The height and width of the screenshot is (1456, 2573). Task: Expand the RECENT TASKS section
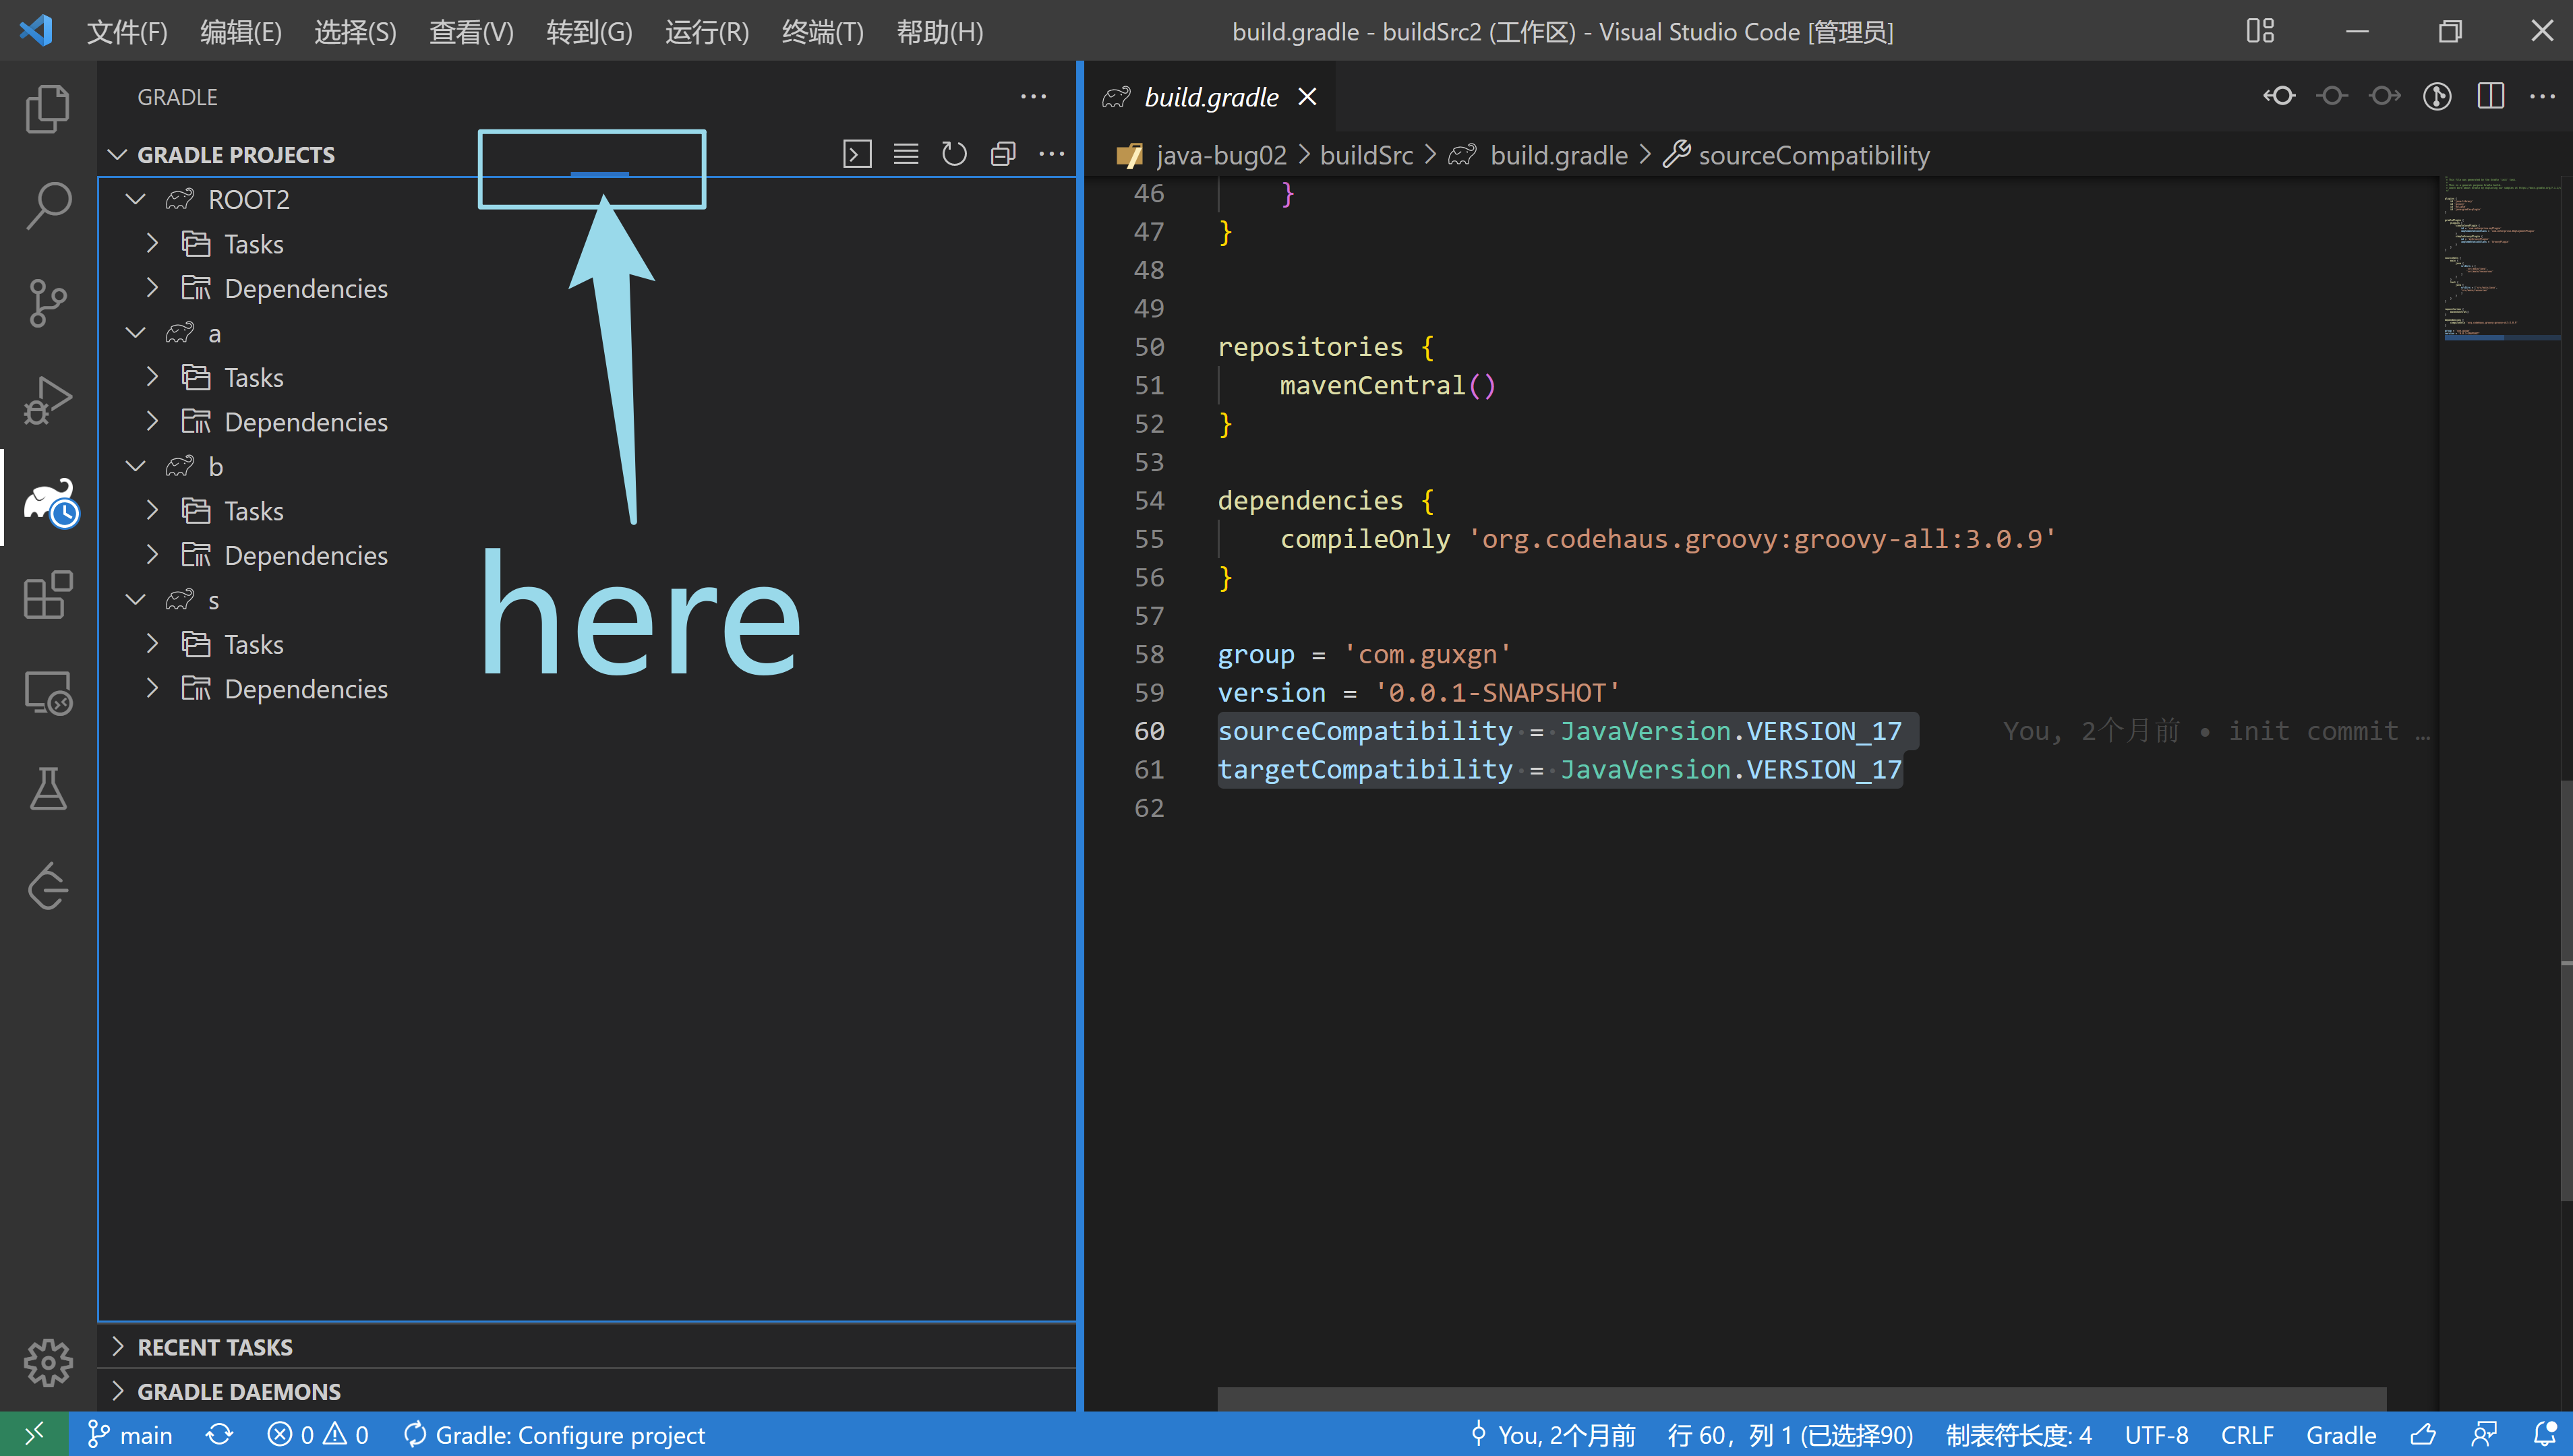tap(214, 1347)
